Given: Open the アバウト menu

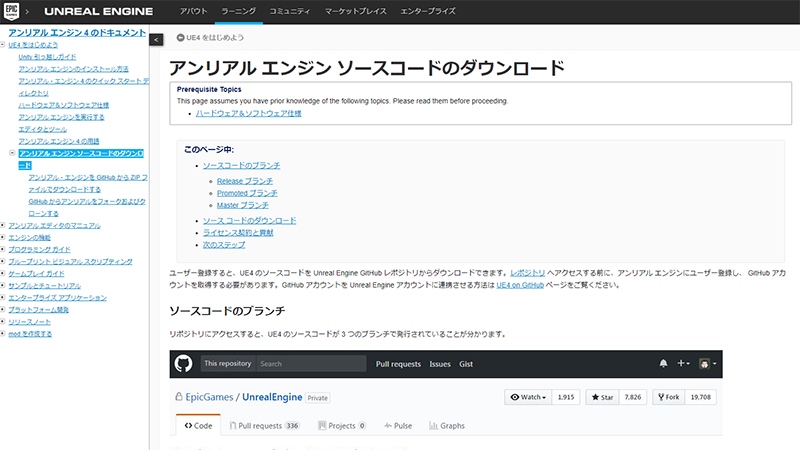Looking at the screenshot, I should point(193,11).
